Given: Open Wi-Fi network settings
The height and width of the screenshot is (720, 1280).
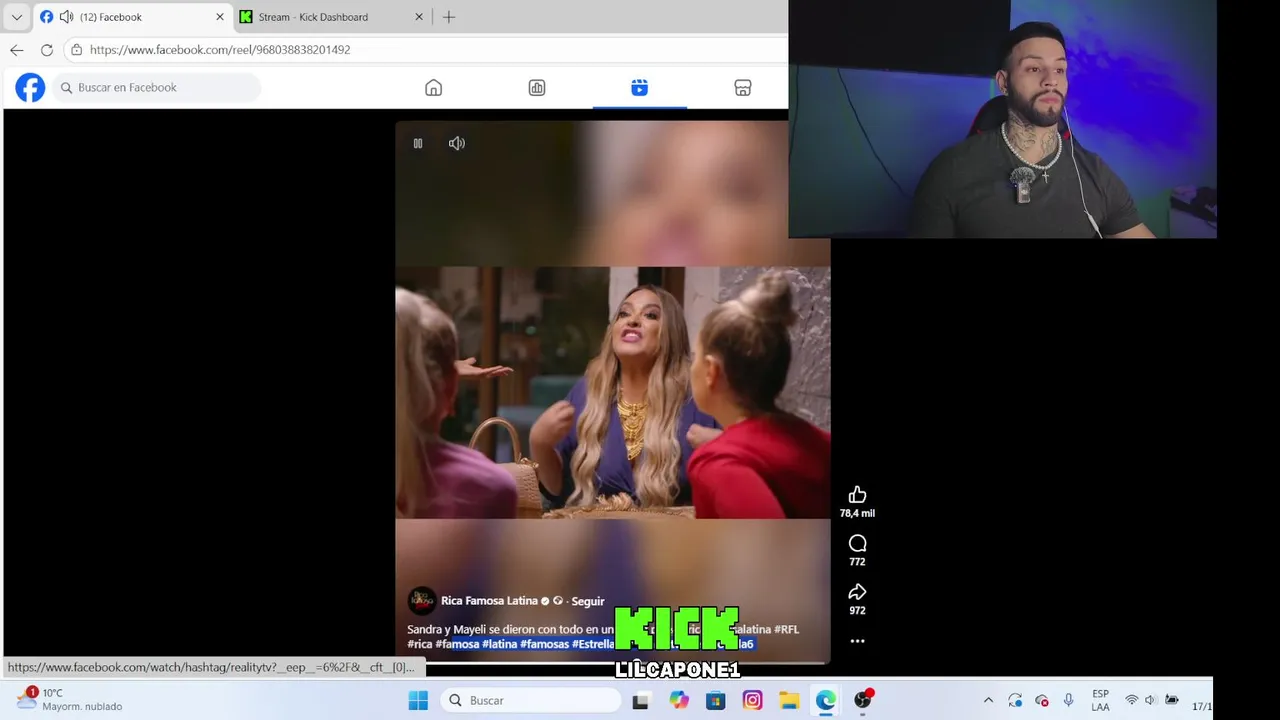Looking at the screenshot, I should [x=1132, y=701].
